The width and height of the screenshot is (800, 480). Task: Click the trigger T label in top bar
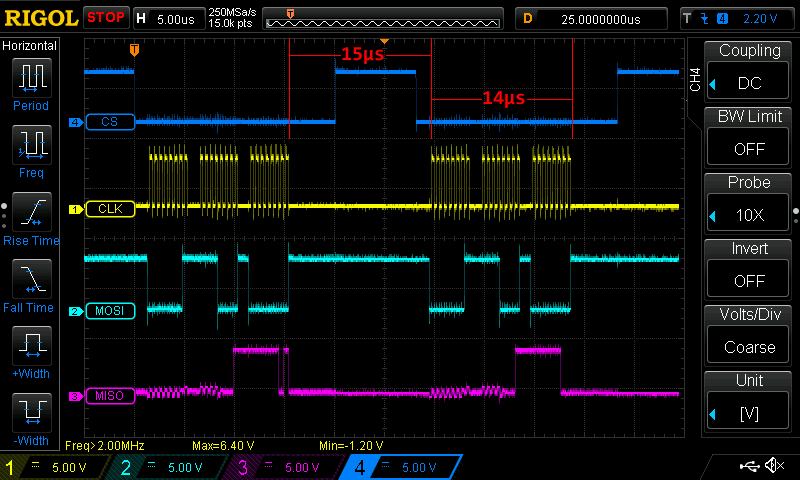pos(687,19)
